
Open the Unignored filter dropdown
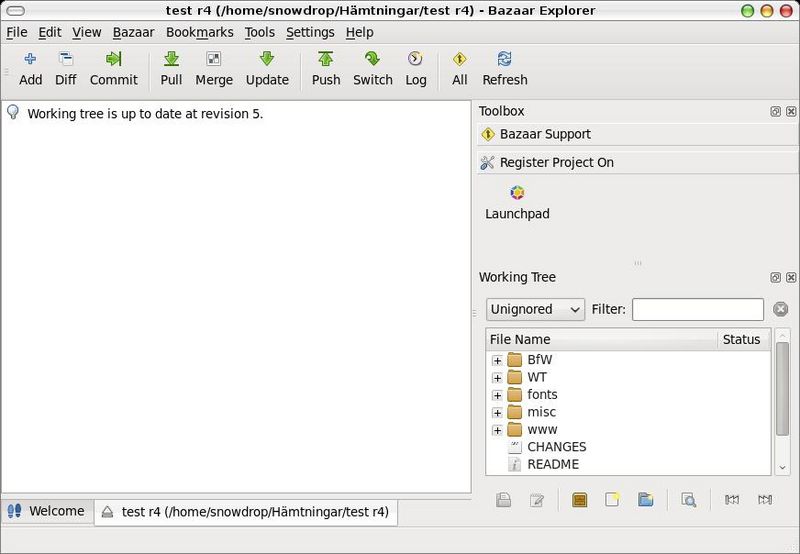[535, 310]
